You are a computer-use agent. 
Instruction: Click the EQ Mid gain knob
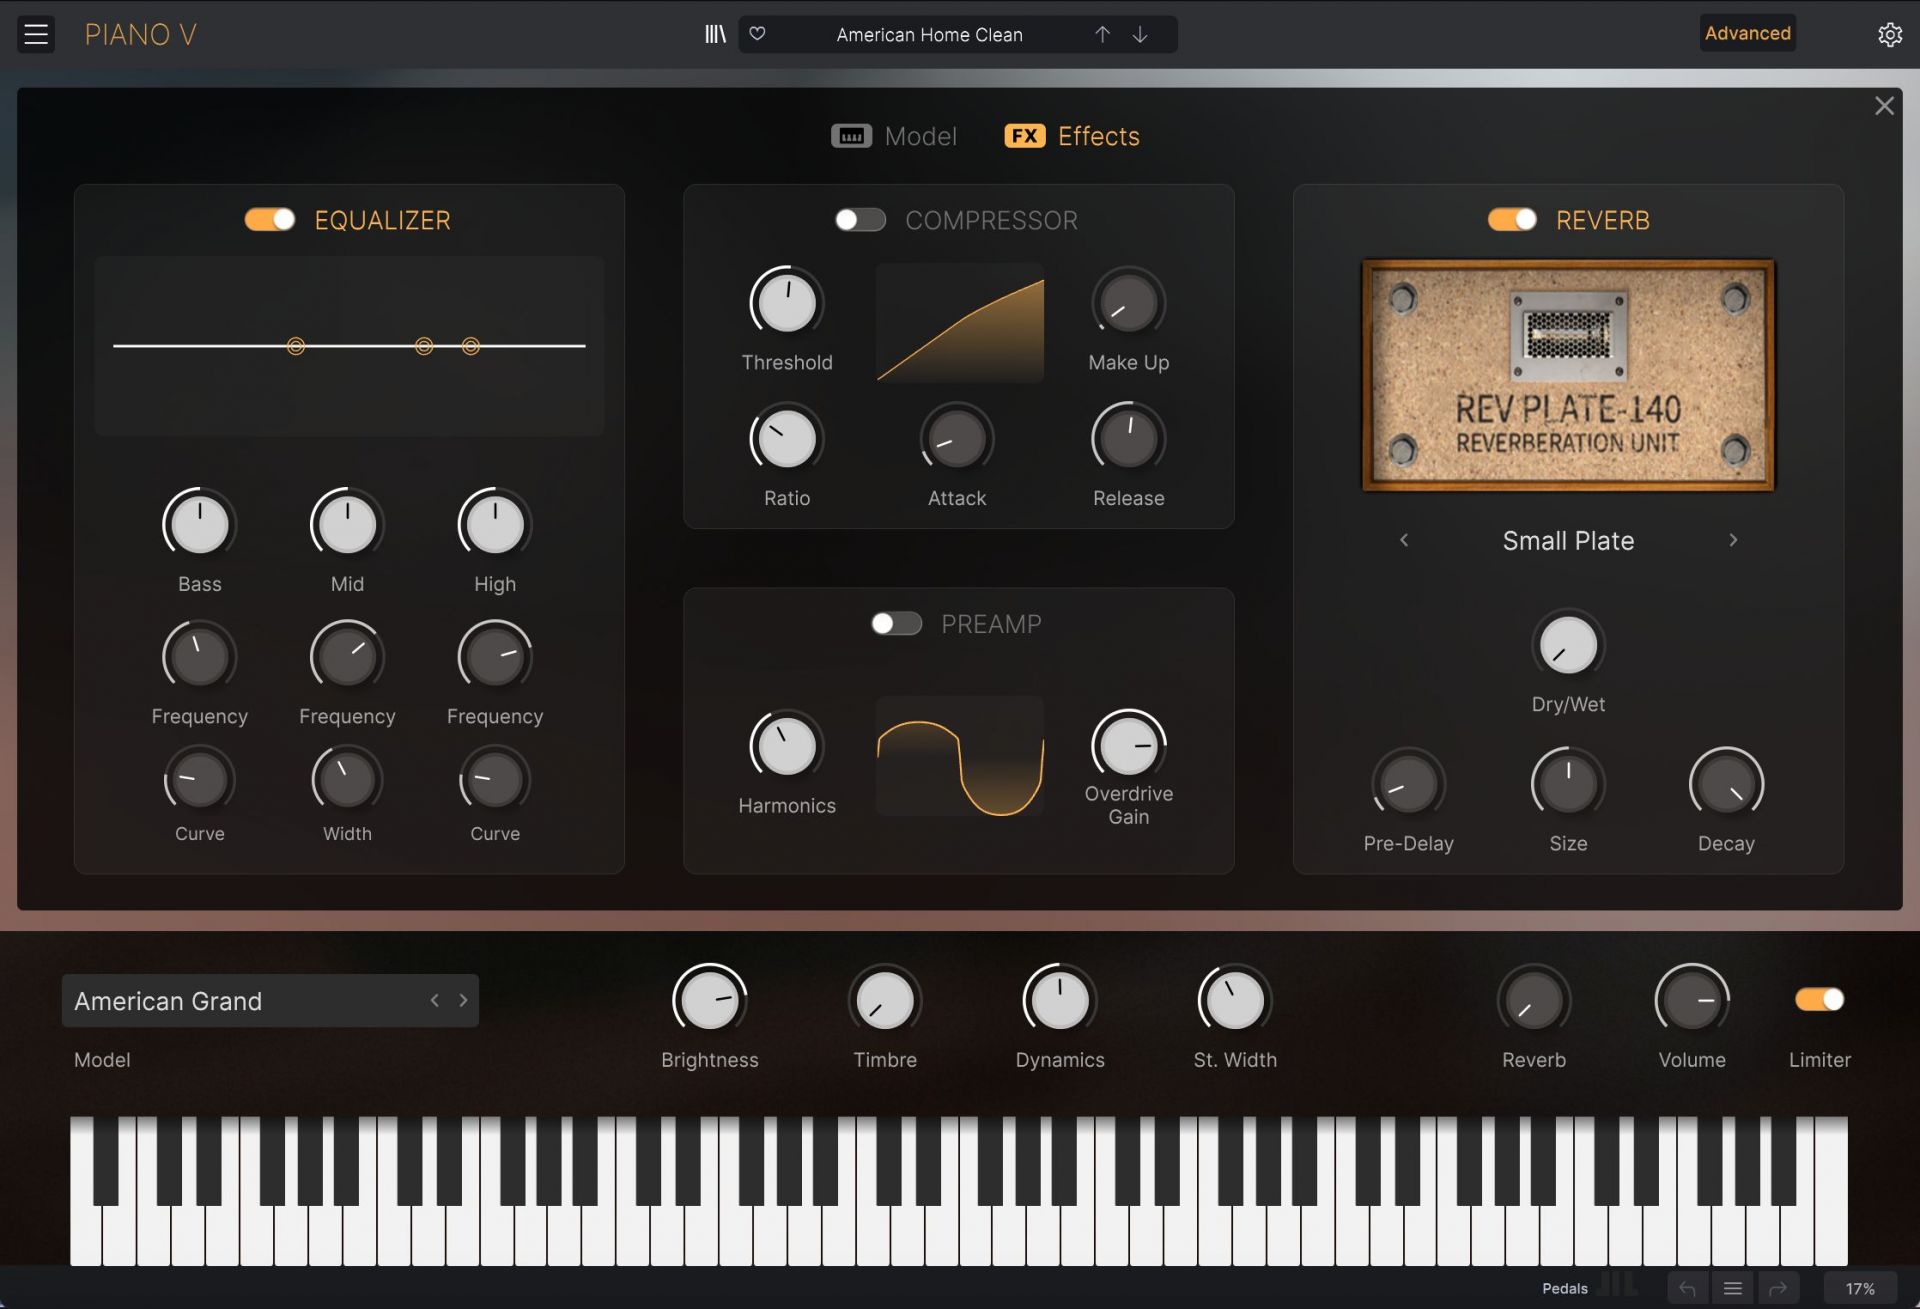(347, 524)
